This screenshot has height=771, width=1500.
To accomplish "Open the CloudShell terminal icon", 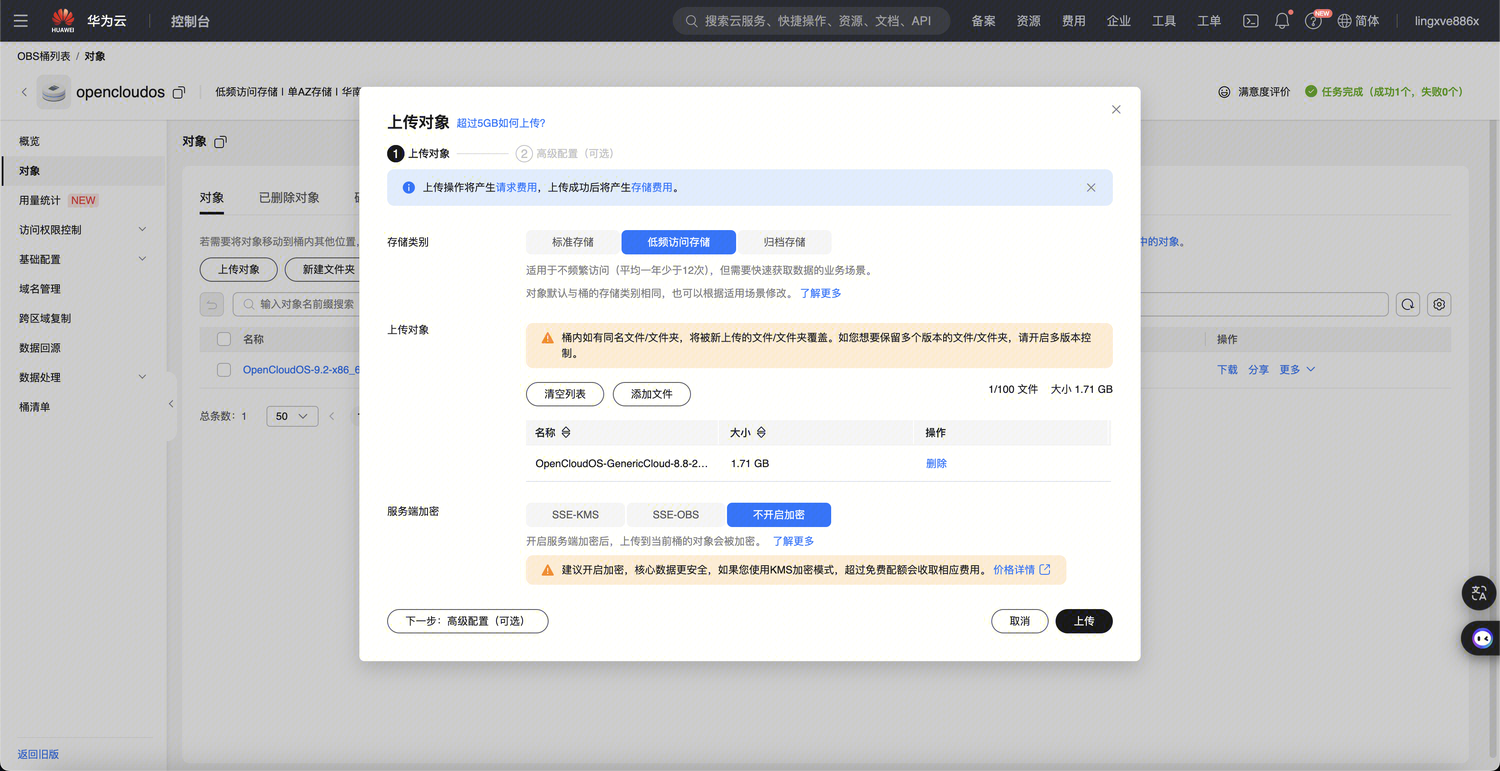I will click(x=1250, y=21).
